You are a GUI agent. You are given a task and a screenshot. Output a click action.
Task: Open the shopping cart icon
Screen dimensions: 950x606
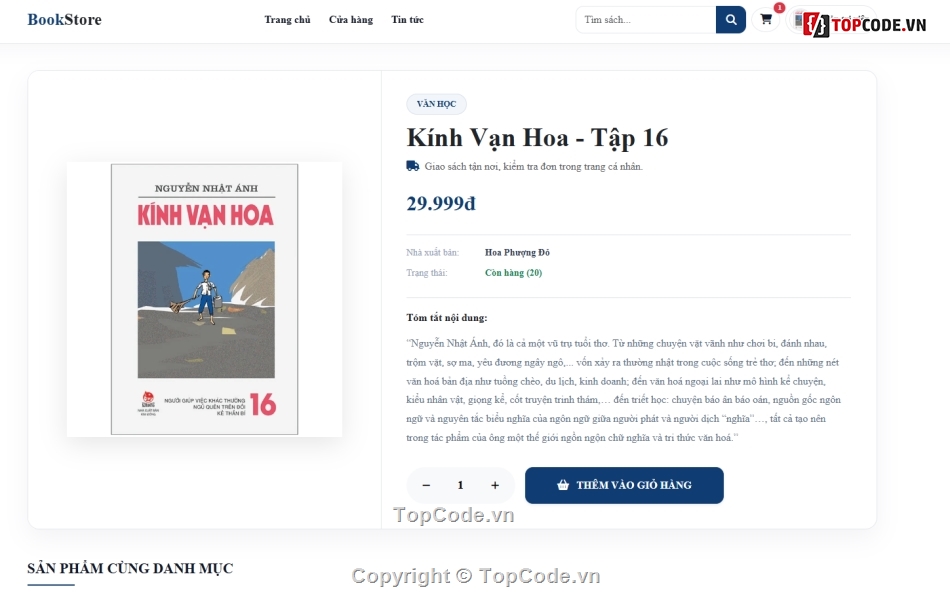766,19
